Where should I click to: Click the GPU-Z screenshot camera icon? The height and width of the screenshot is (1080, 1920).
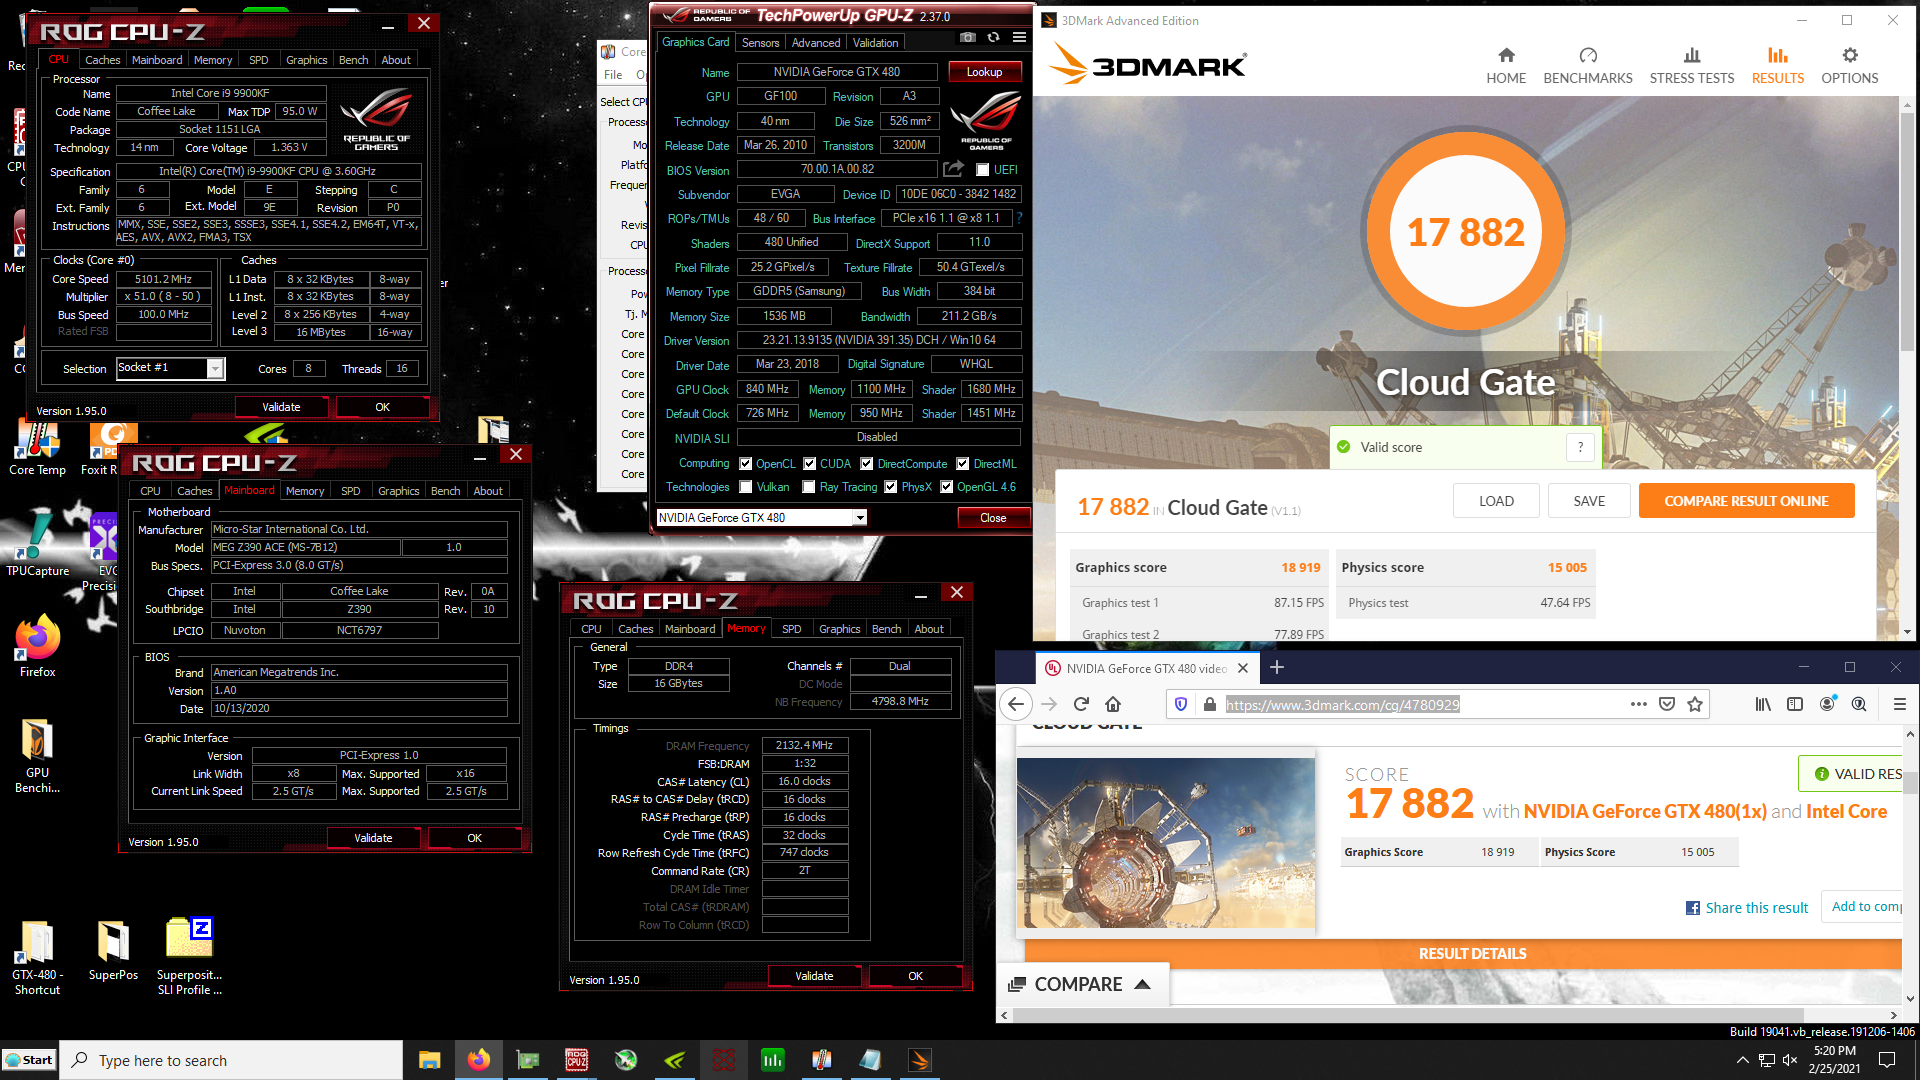coord(967,38)
